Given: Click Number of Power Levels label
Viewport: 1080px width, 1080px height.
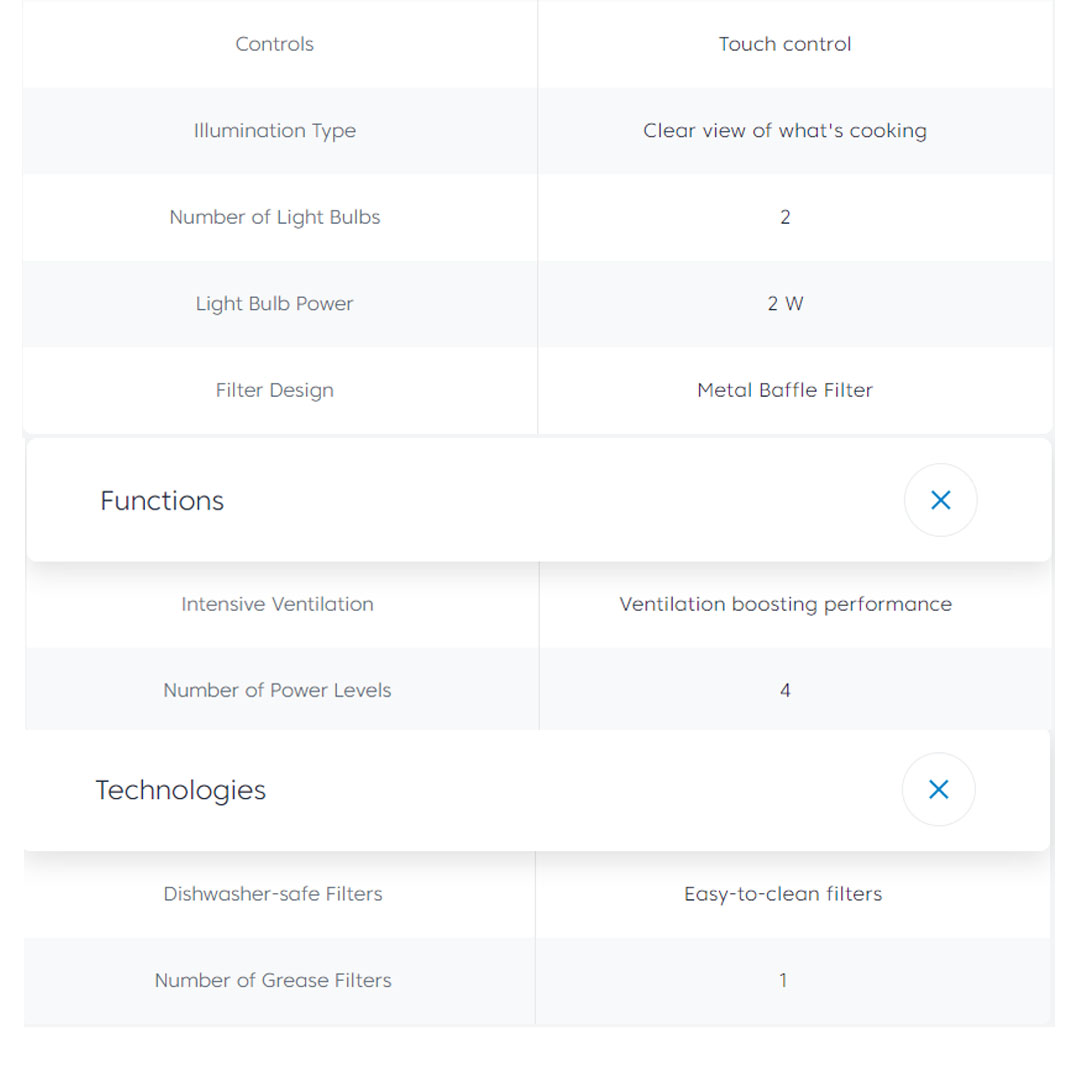Looking at the screenshot, I should [x=277, y=690].
